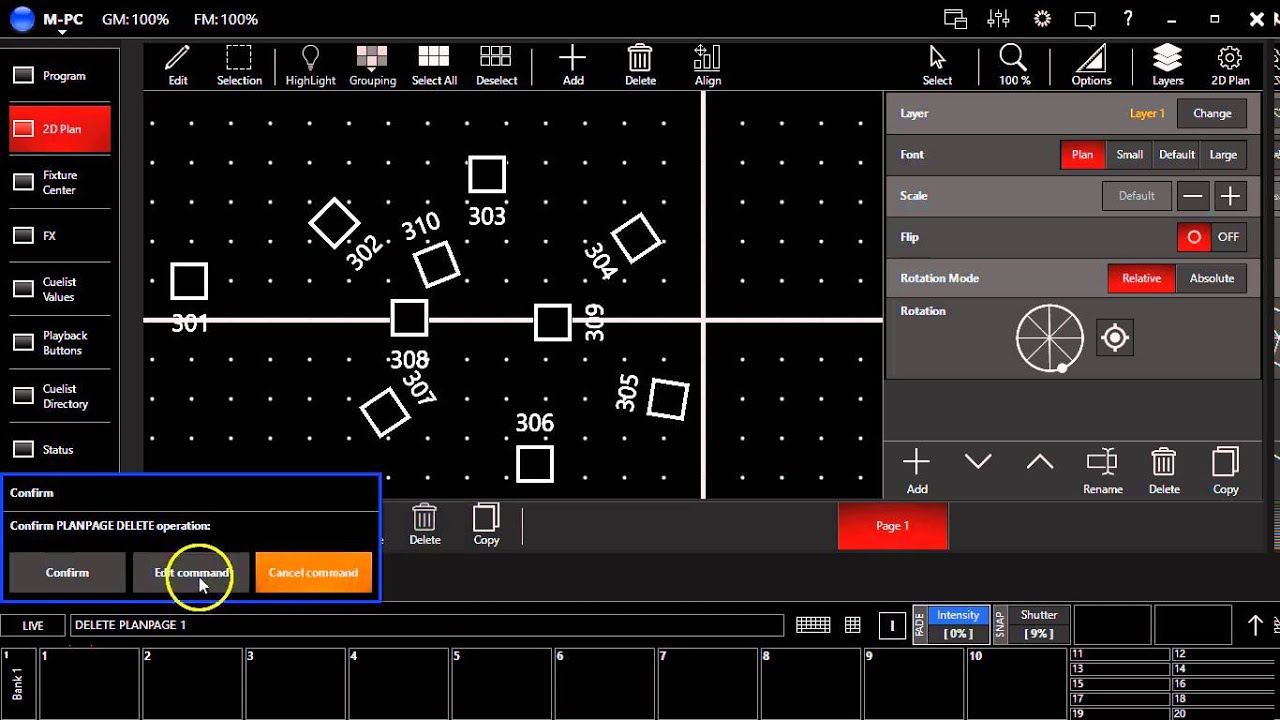
Task: Open the Grouping tool
Action: [372, 65]
